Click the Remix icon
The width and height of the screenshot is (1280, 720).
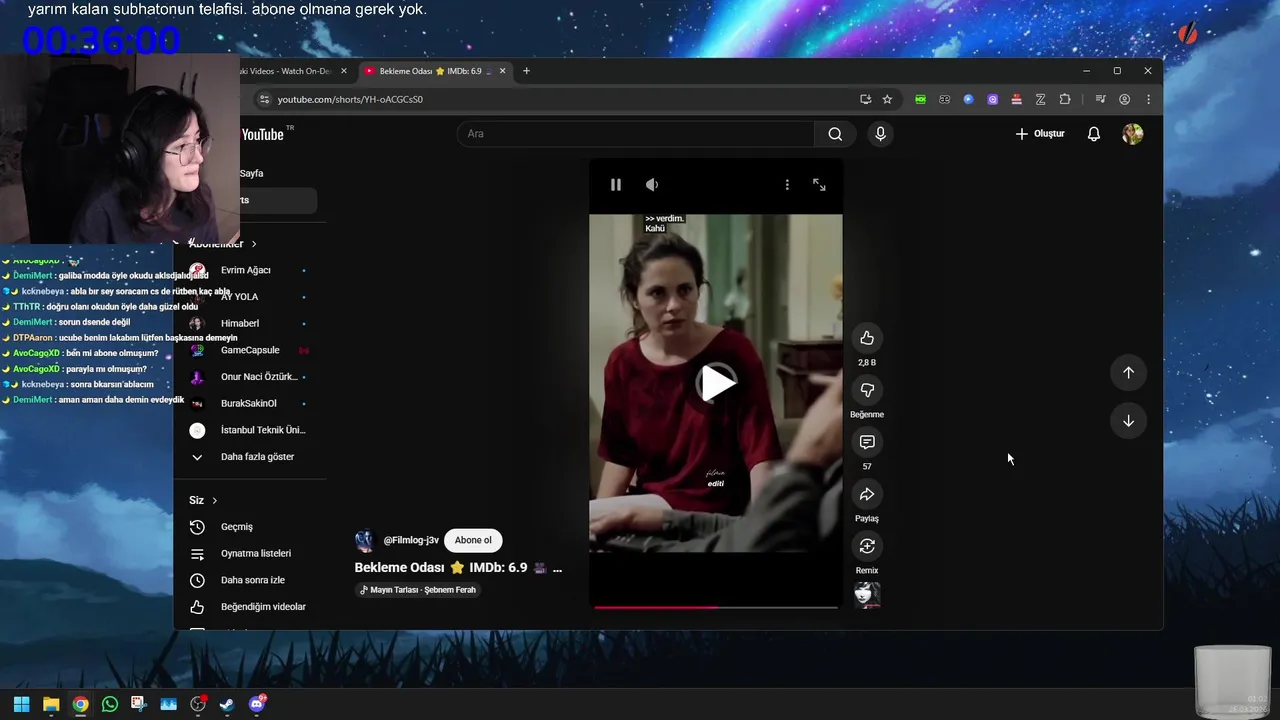point(867,546)
